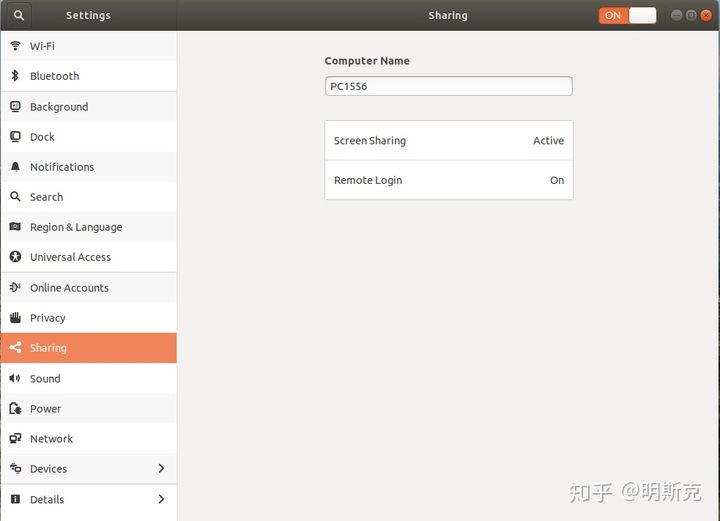Screen dimensions: 720x521
Task: Select the Network label in sidebar
Action: click(51, 439)
